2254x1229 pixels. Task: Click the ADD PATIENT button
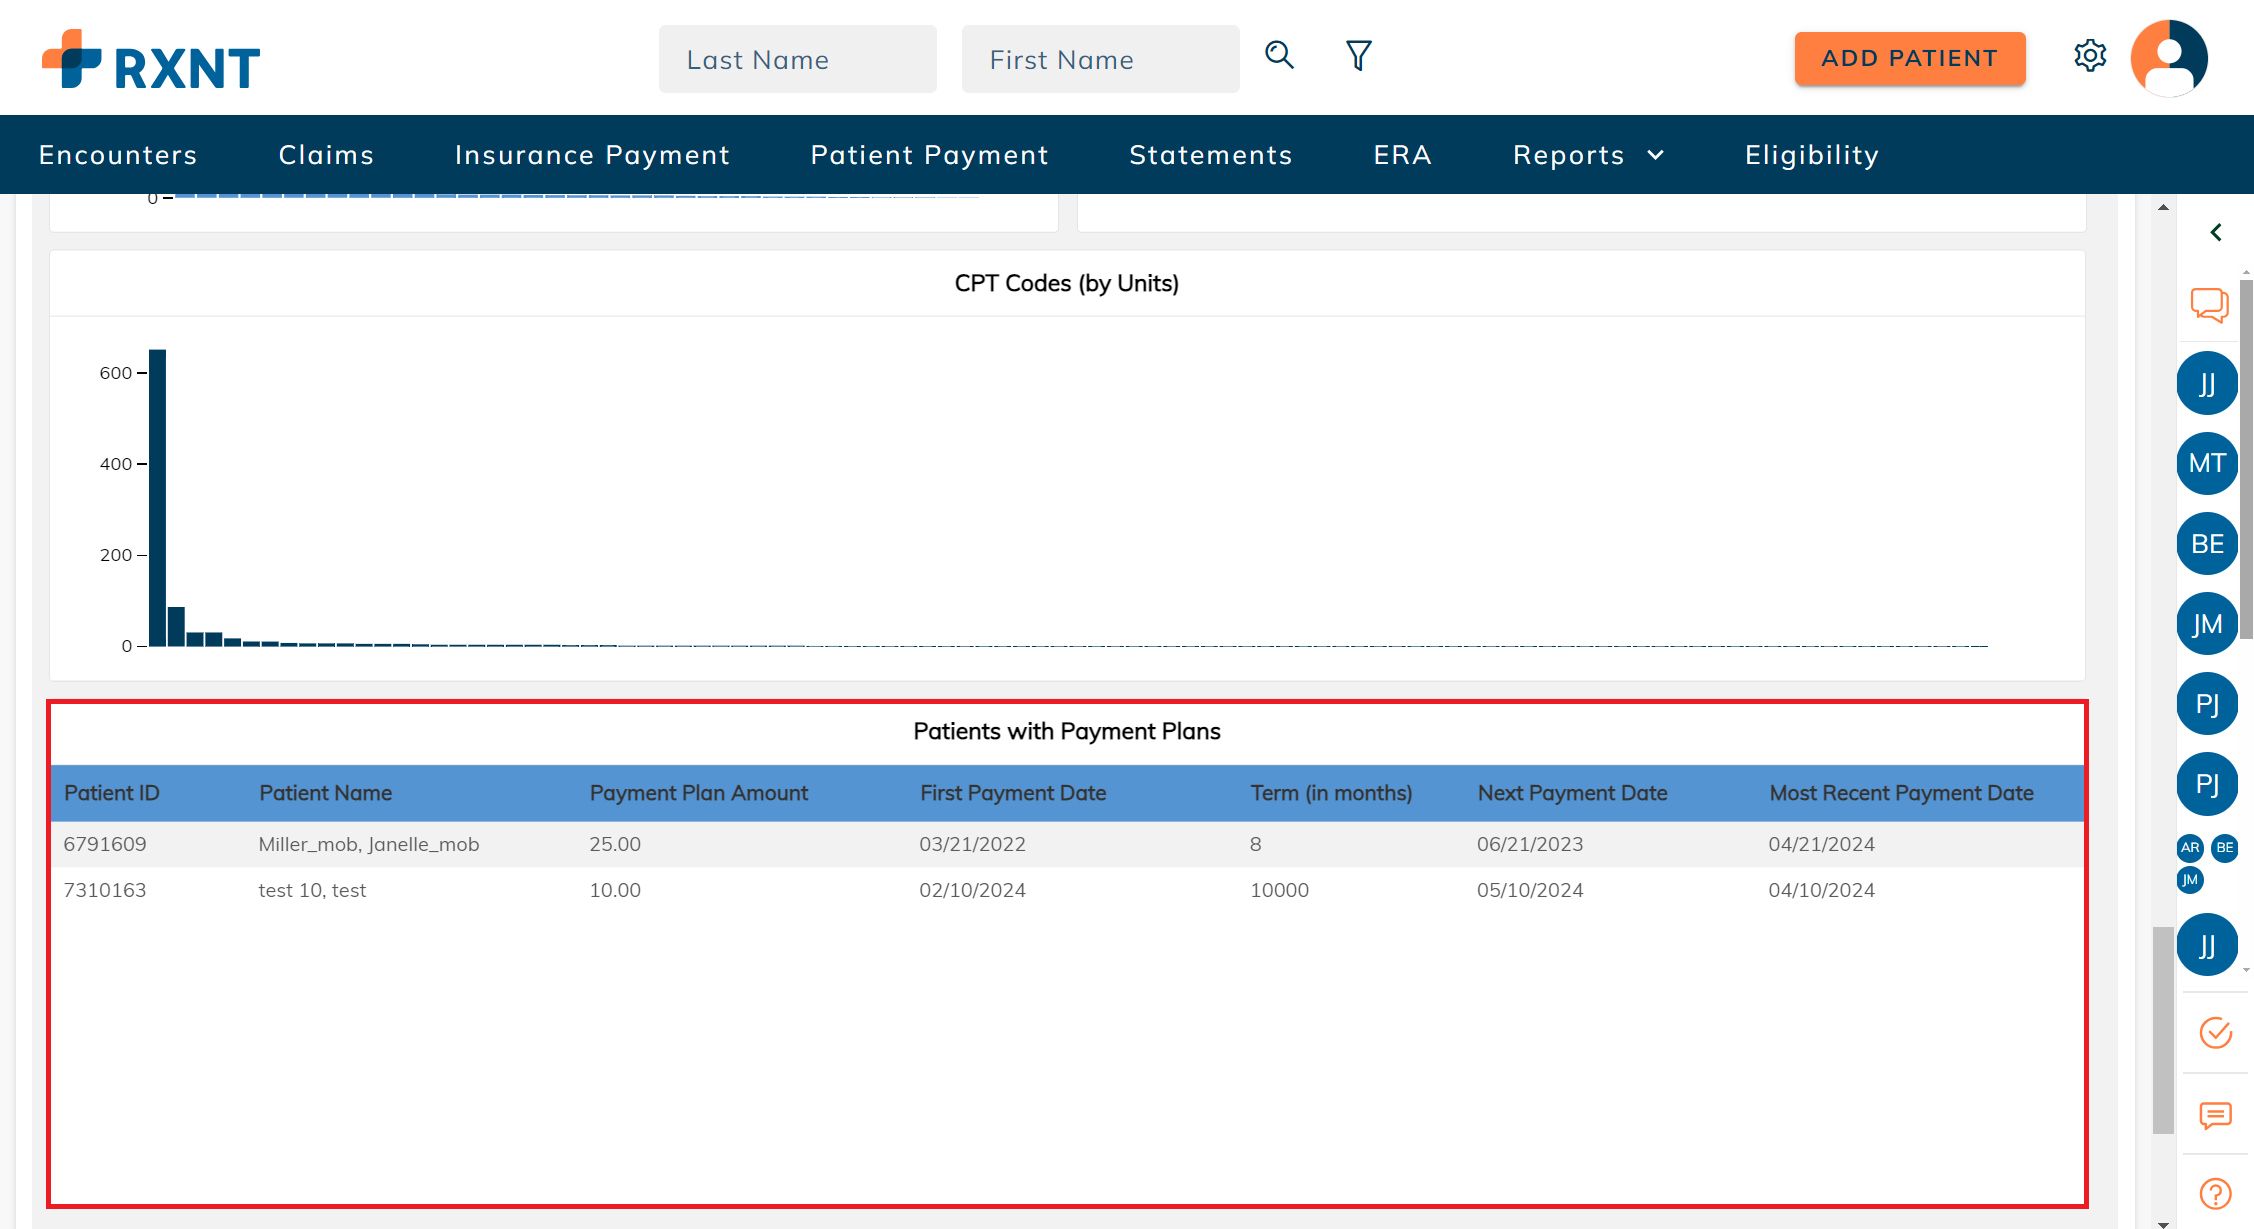1909,58
